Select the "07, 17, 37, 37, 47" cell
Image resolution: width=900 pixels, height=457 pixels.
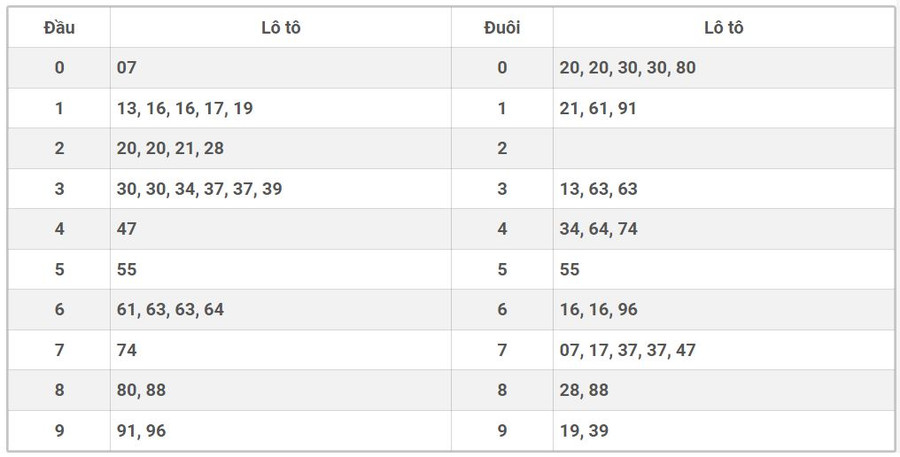click(628, 350)
